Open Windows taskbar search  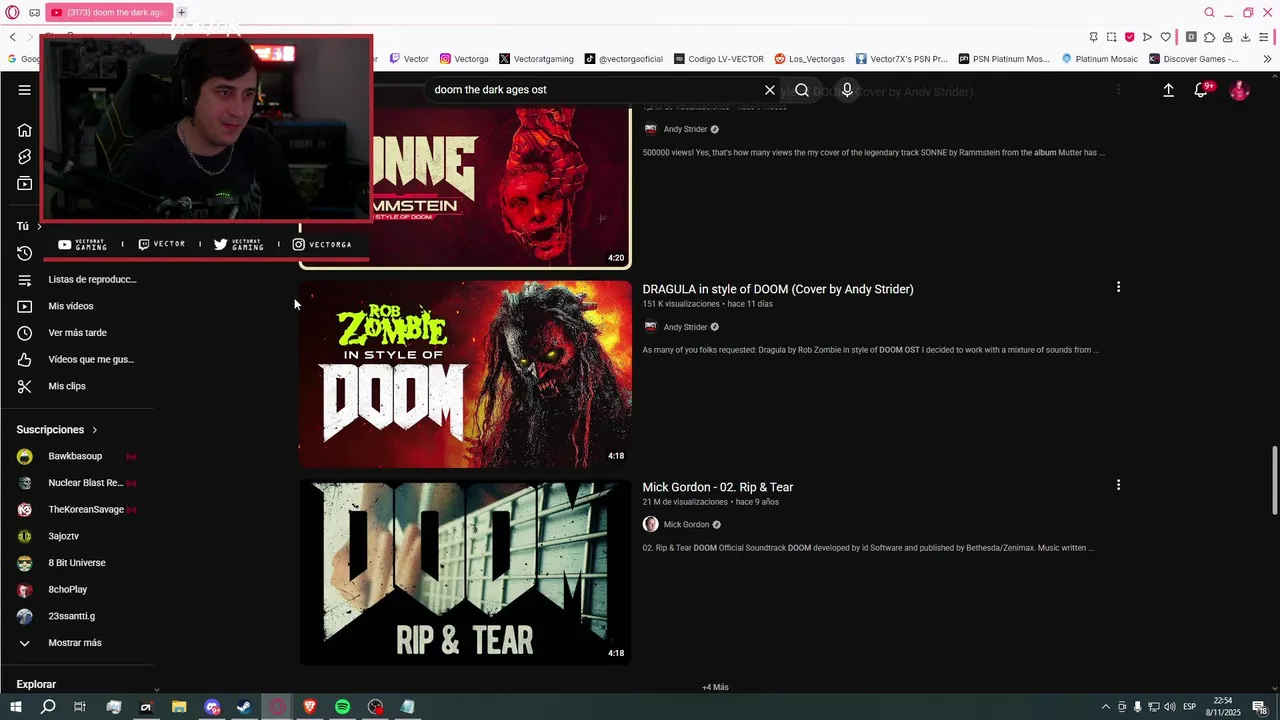[x=48, y=707]
